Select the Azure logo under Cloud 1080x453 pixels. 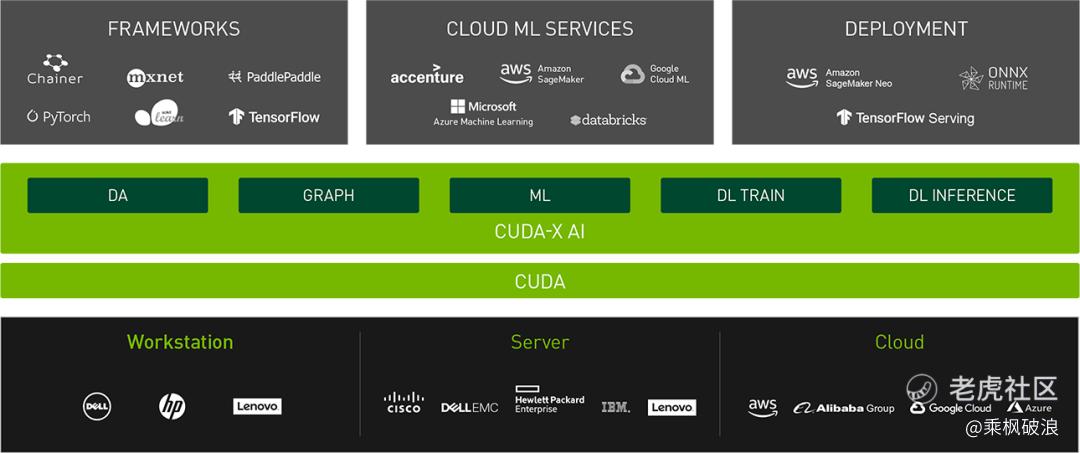1029,408
